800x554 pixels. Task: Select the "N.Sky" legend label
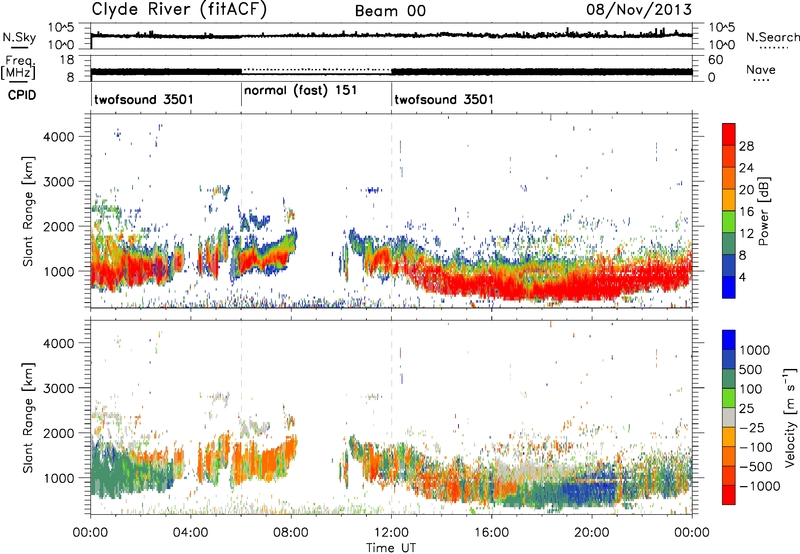(x=19, y=37)
